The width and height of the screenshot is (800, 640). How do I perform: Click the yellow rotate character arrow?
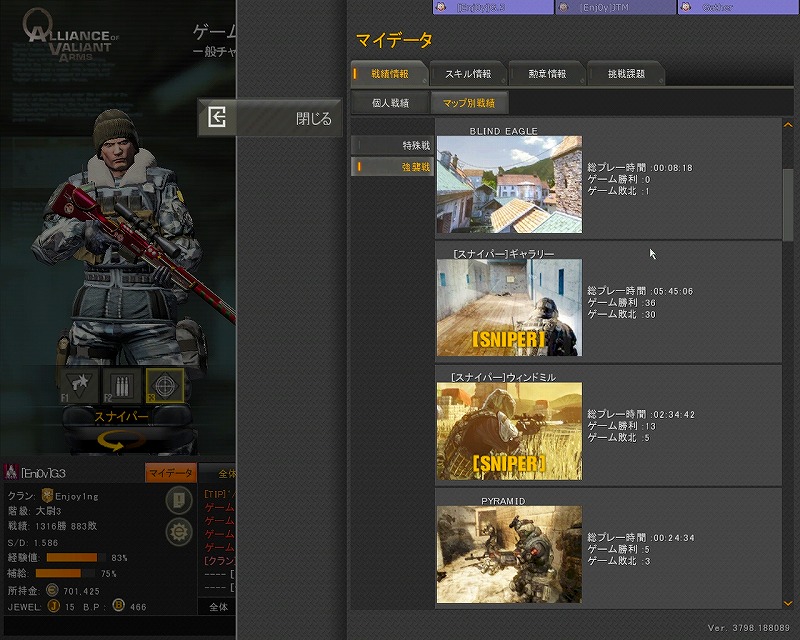pyautogui.click(x=121, y=440)
